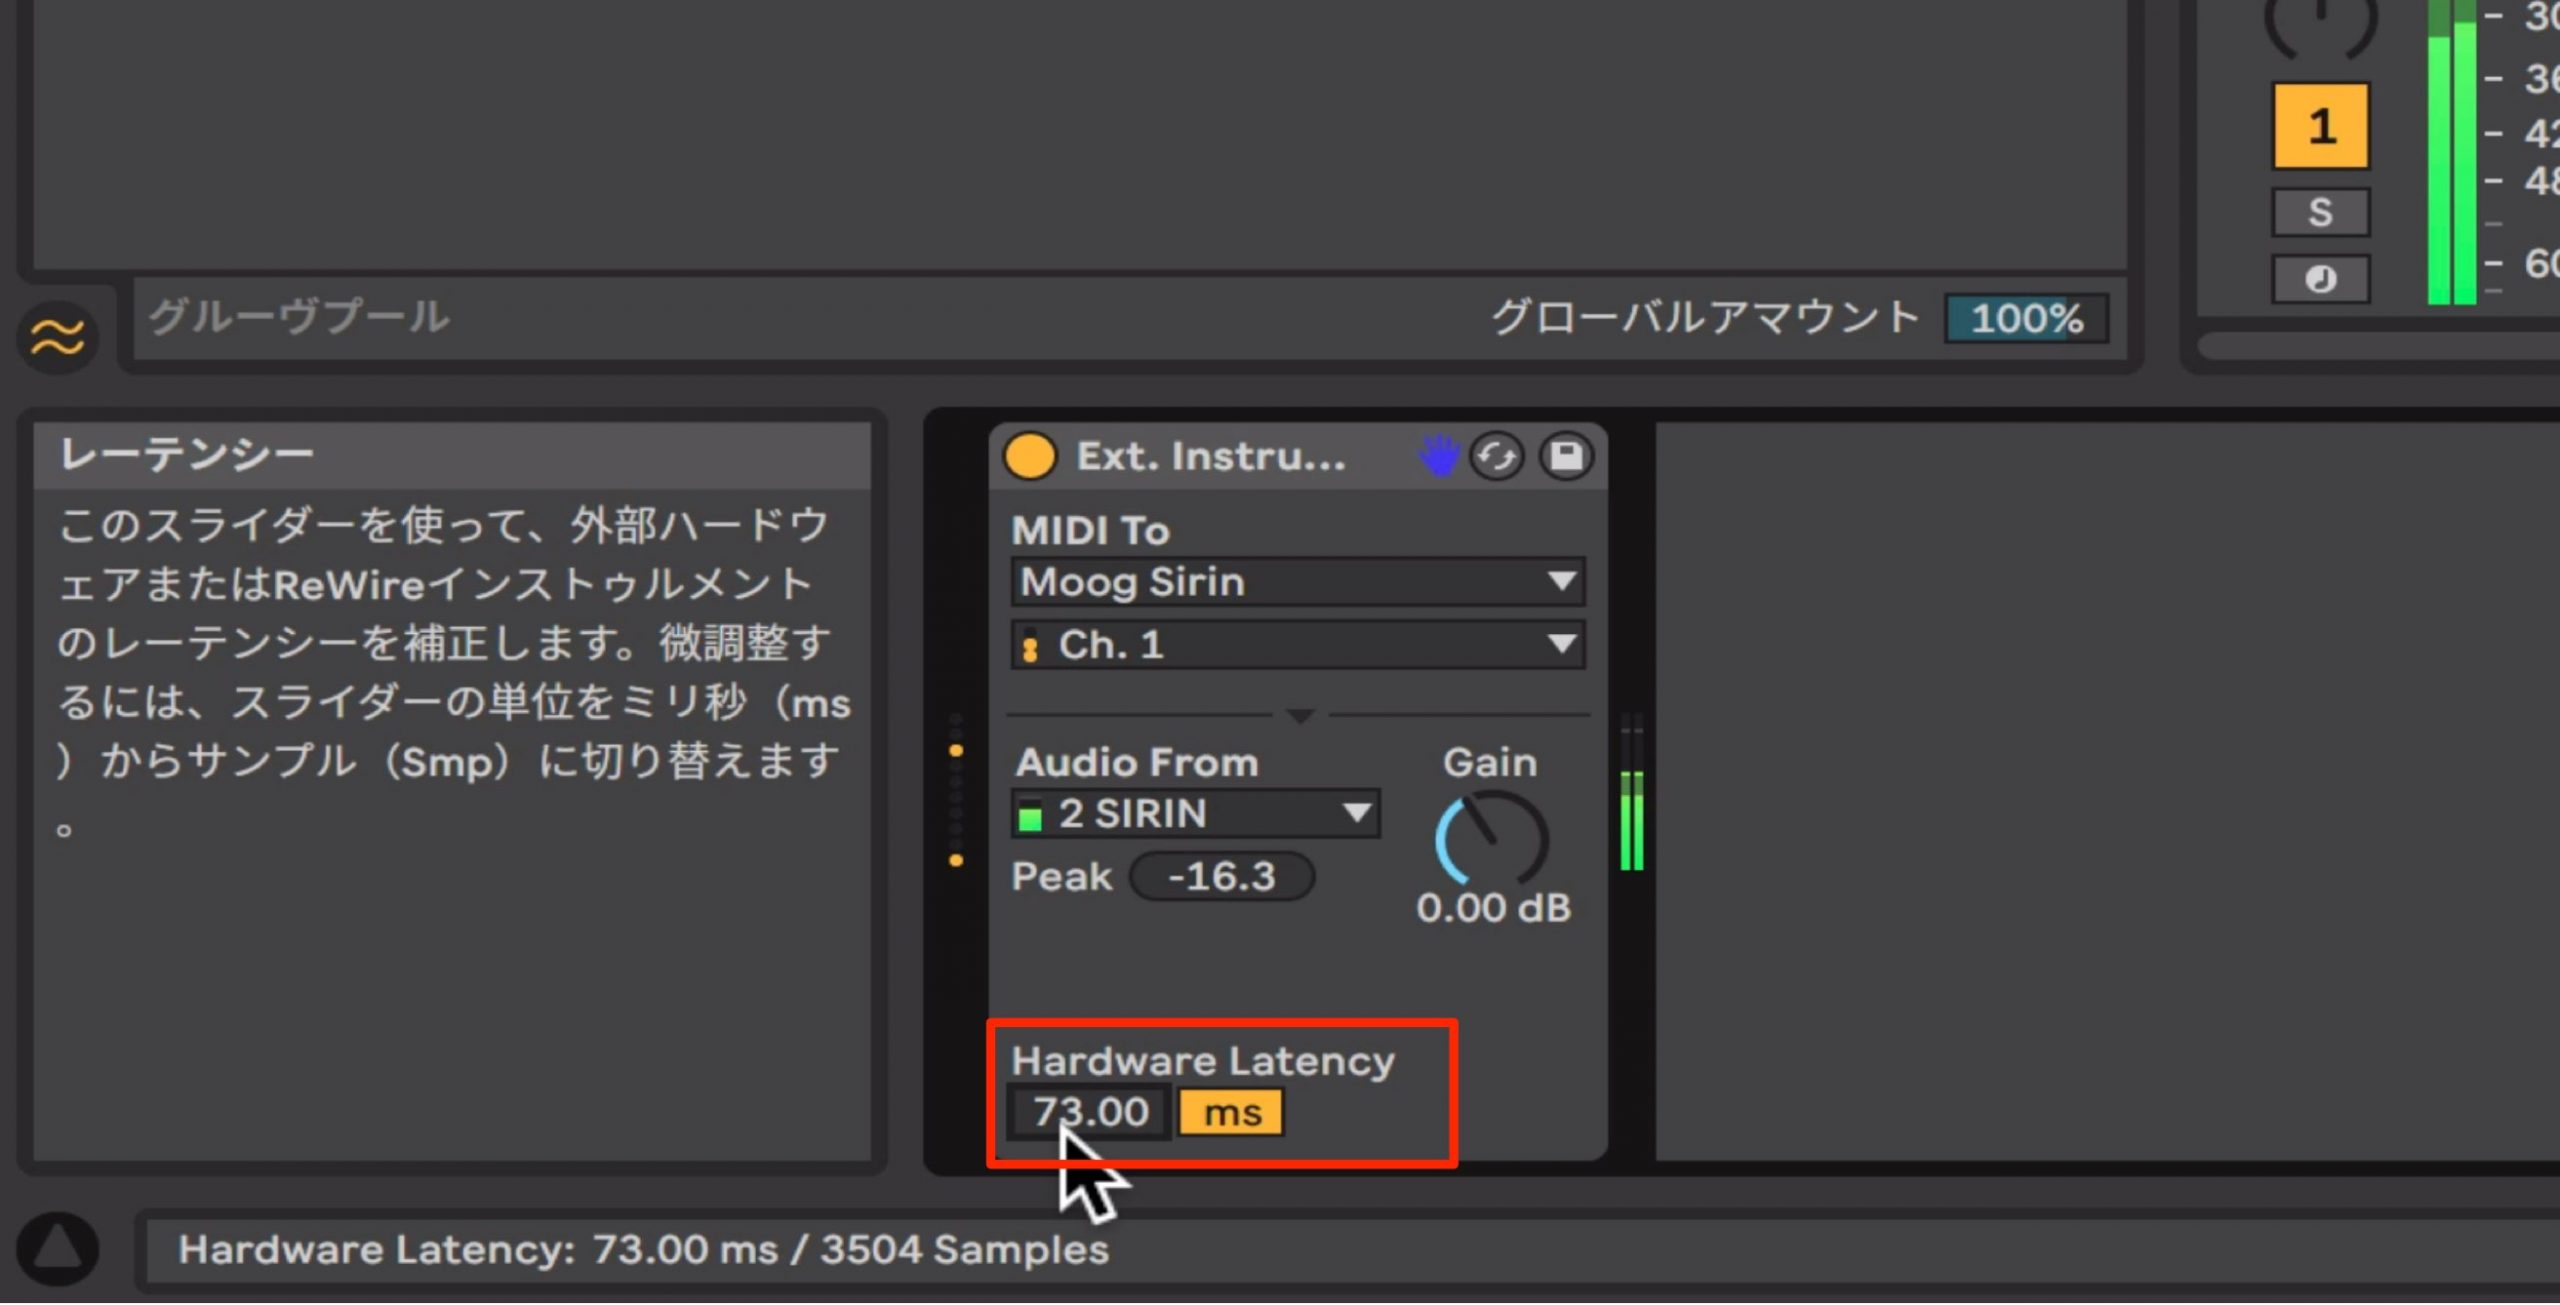Click the Hardware Latency label

[x=1203, y=1060]
